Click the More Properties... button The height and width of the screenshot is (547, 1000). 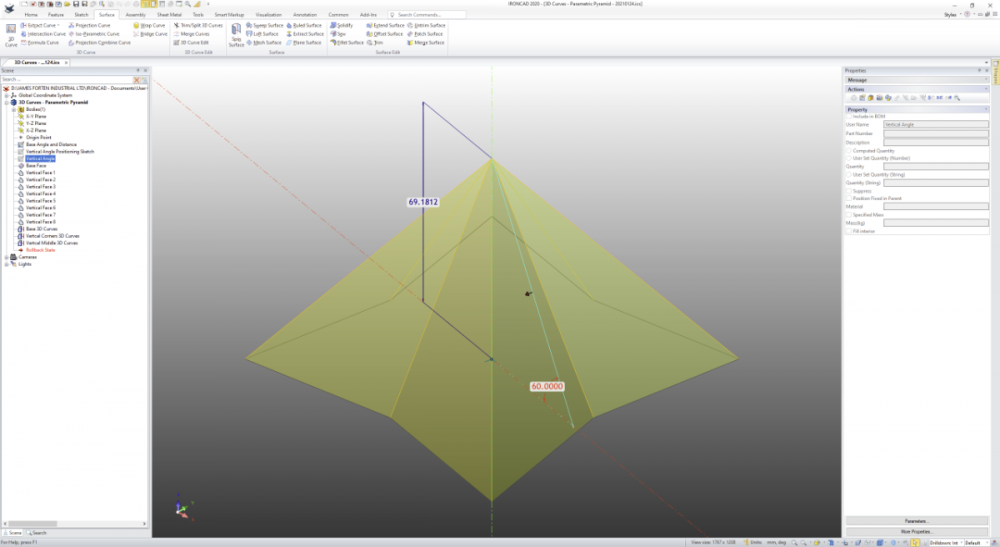(x=916, y=532)
